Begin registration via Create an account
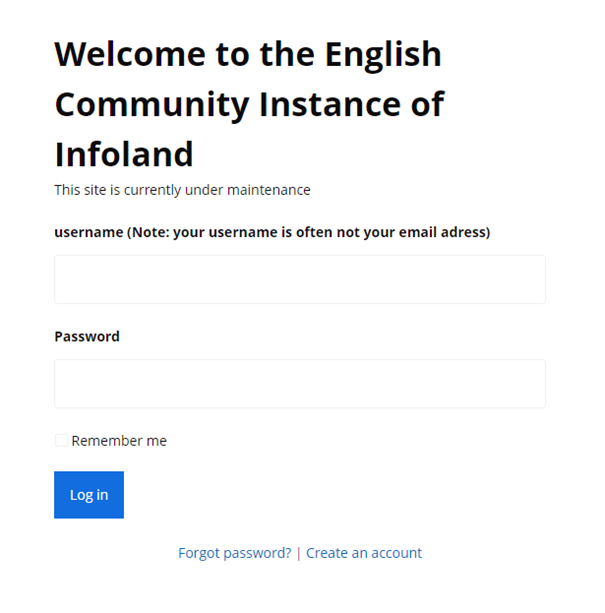605x613 pixels. point(364,553)
